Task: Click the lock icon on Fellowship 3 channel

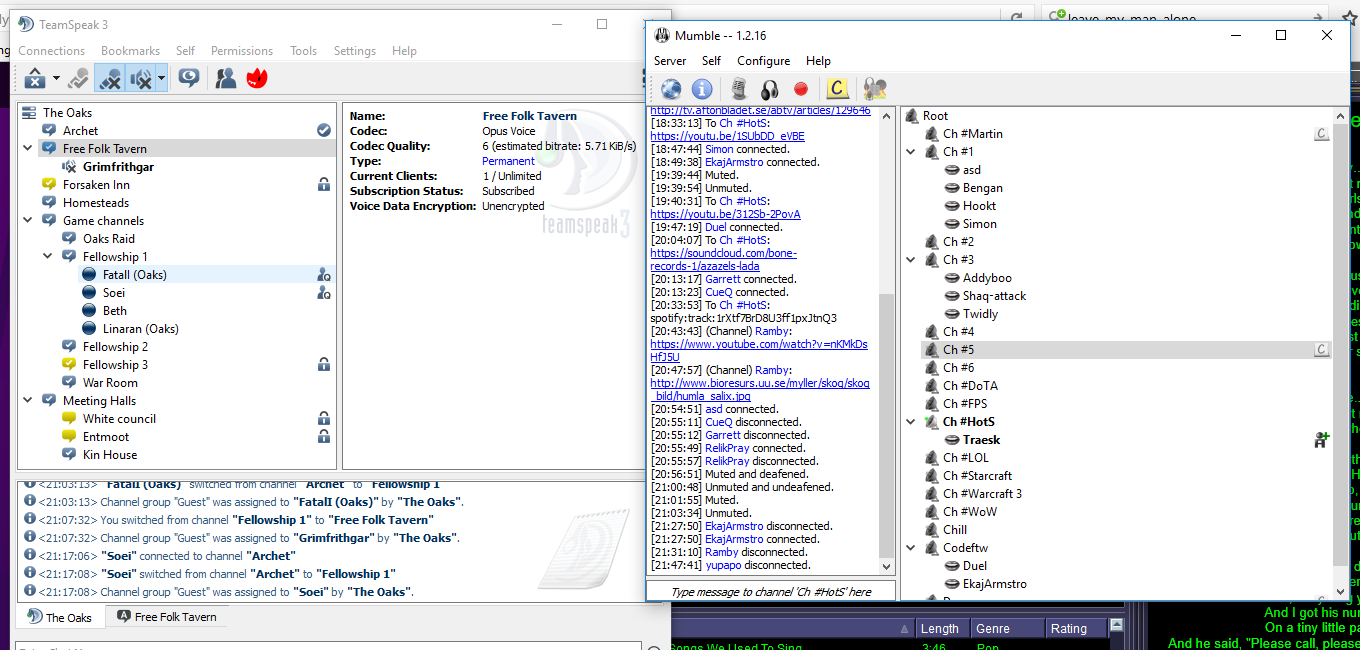Action: [x=324, y=365]
